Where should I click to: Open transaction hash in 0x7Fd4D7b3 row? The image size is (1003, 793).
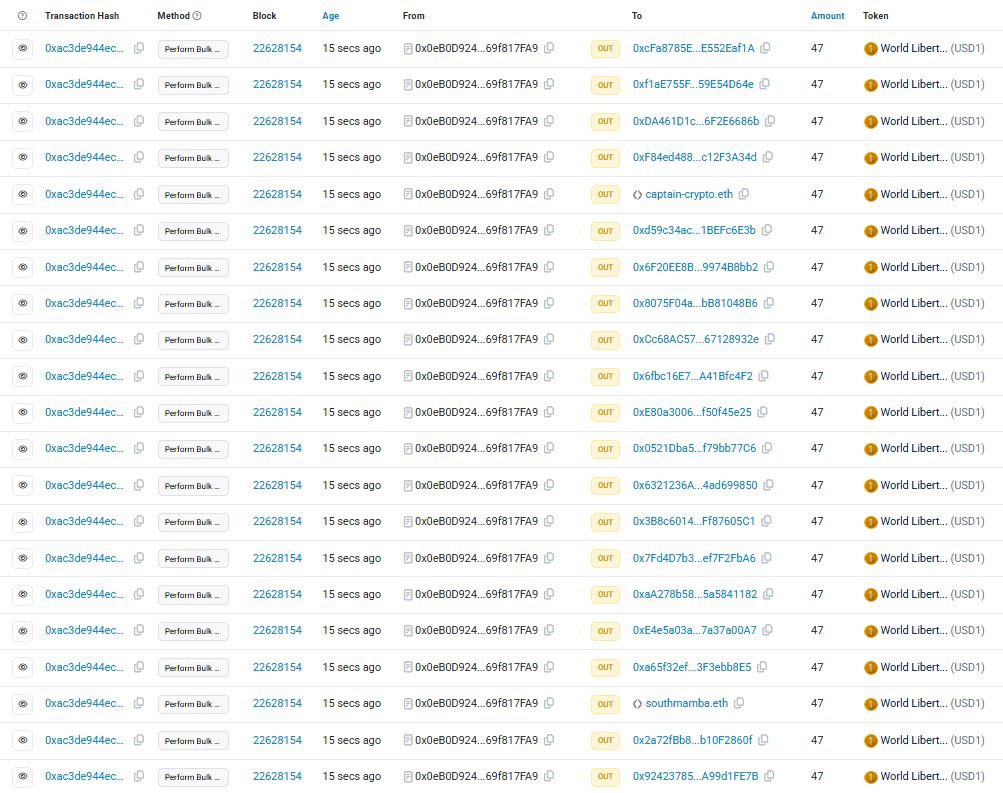coord(84,558)
